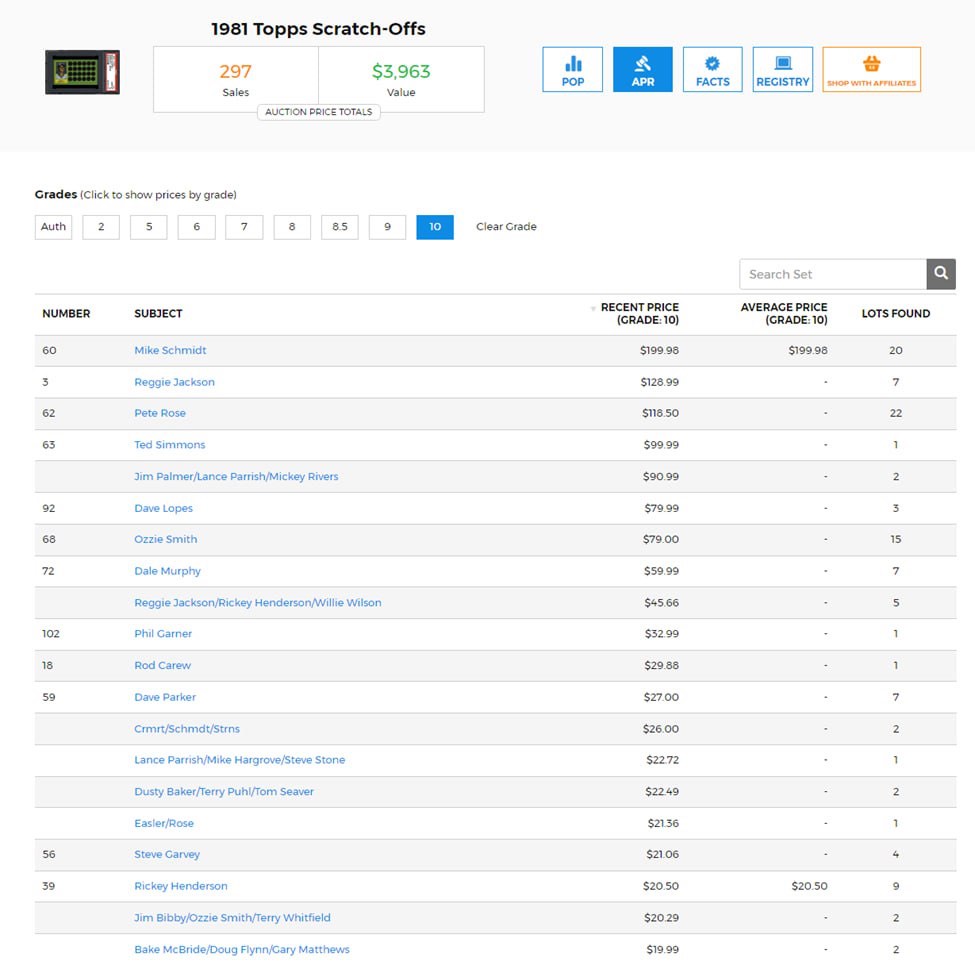Image resolution: width=975 pixels, height=965 pixels.
Task: Open Ozzie Smith card link
Action: coord(165,539)
